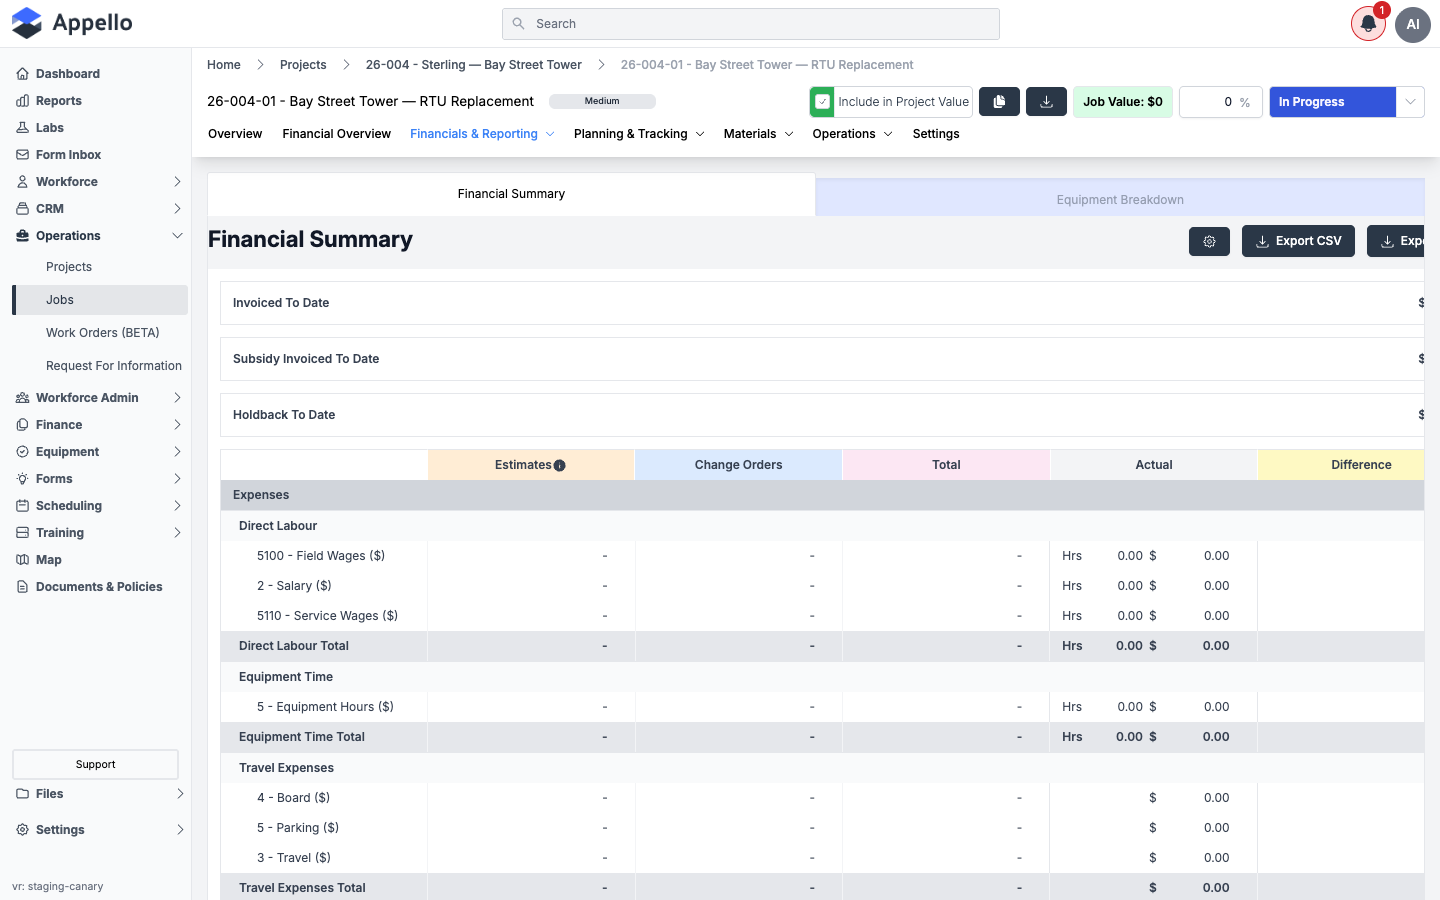
Task: Open Dashboard from the sidebar
Action: point(67,74)
